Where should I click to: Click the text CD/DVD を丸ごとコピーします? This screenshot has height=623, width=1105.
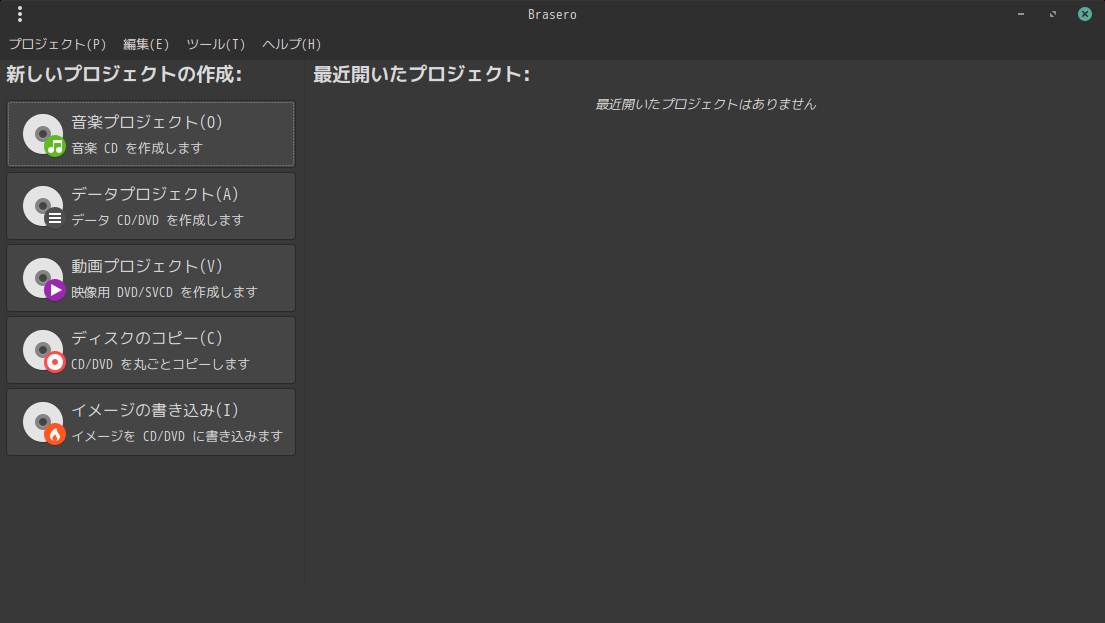pos(161,364)
